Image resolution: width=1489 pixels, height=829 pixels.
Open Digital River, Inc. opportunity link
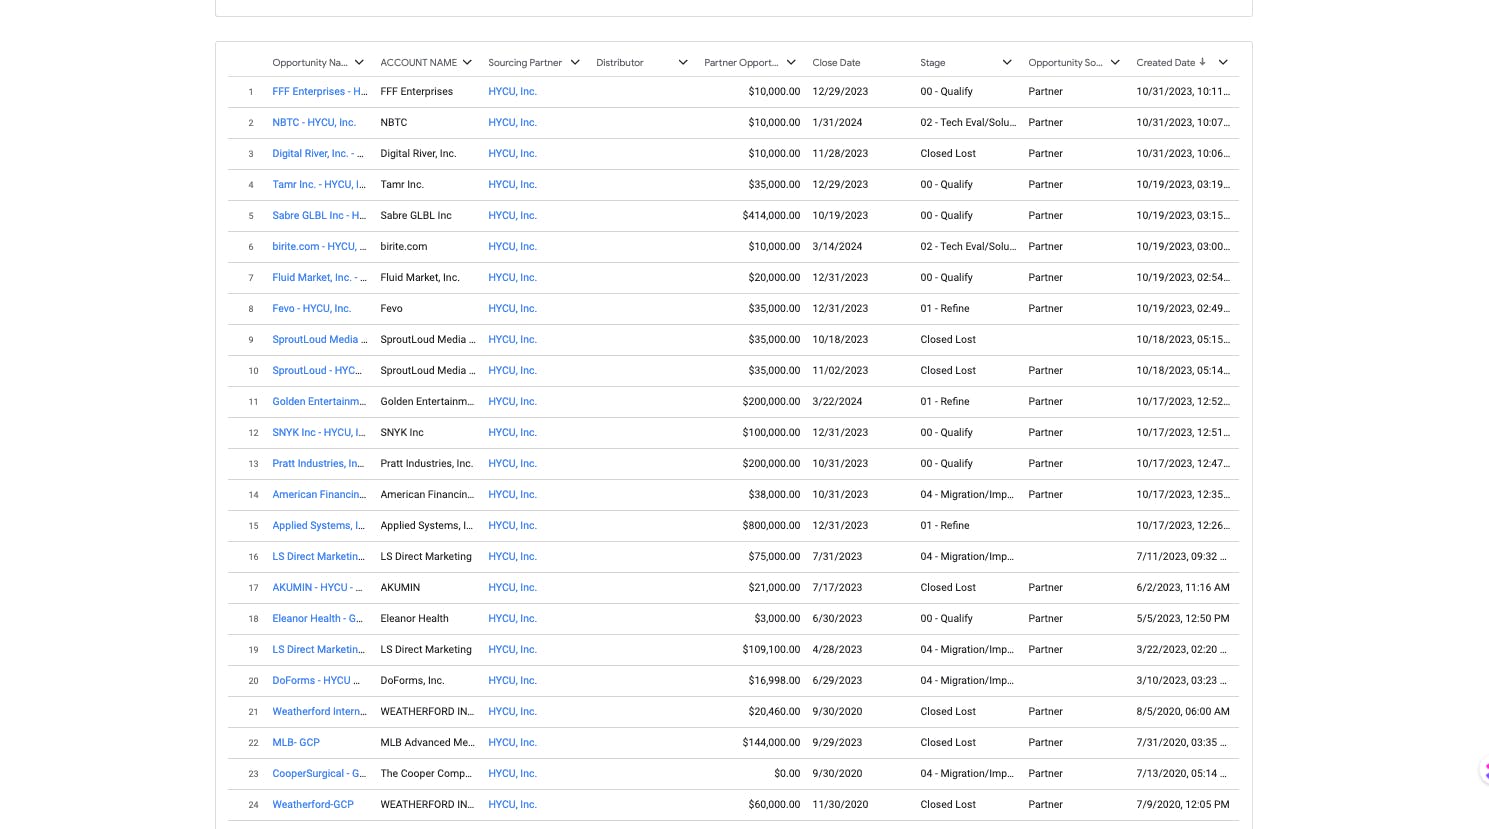(320, 153)
